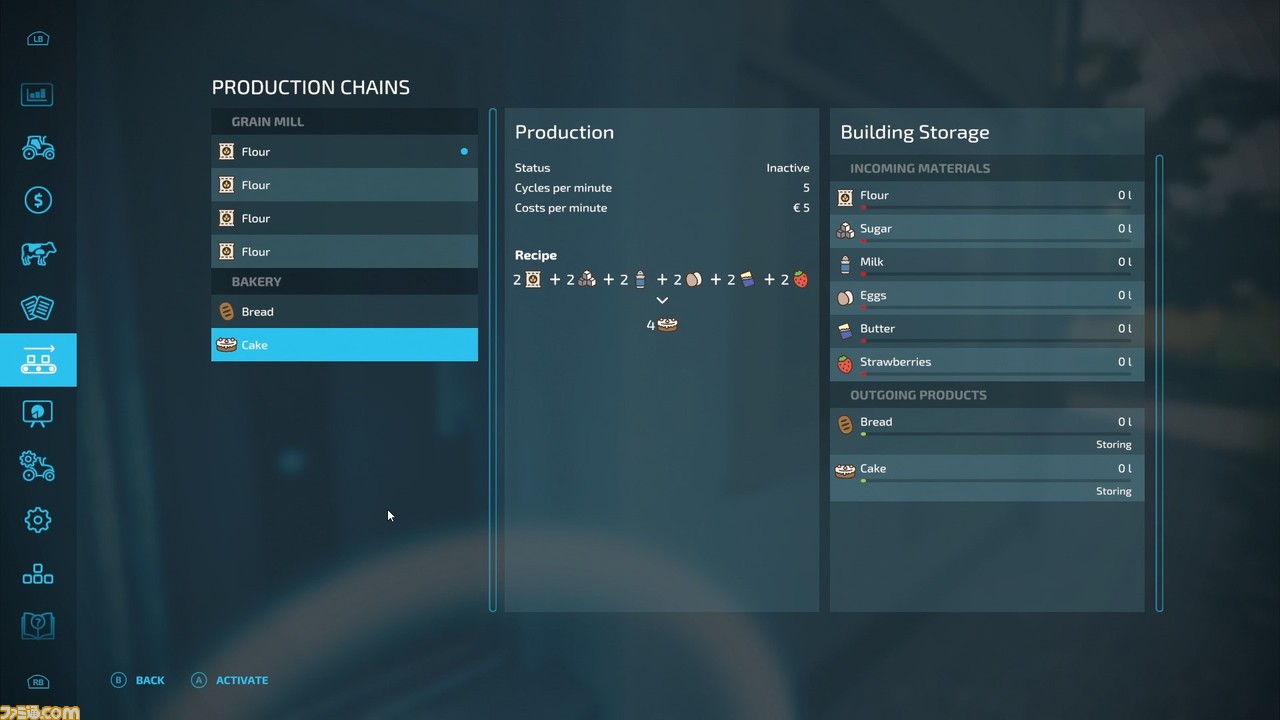The height and width of the screenshot is (720, 1280).
Task: Select the second Flour production row
Action: click(344, 185)
